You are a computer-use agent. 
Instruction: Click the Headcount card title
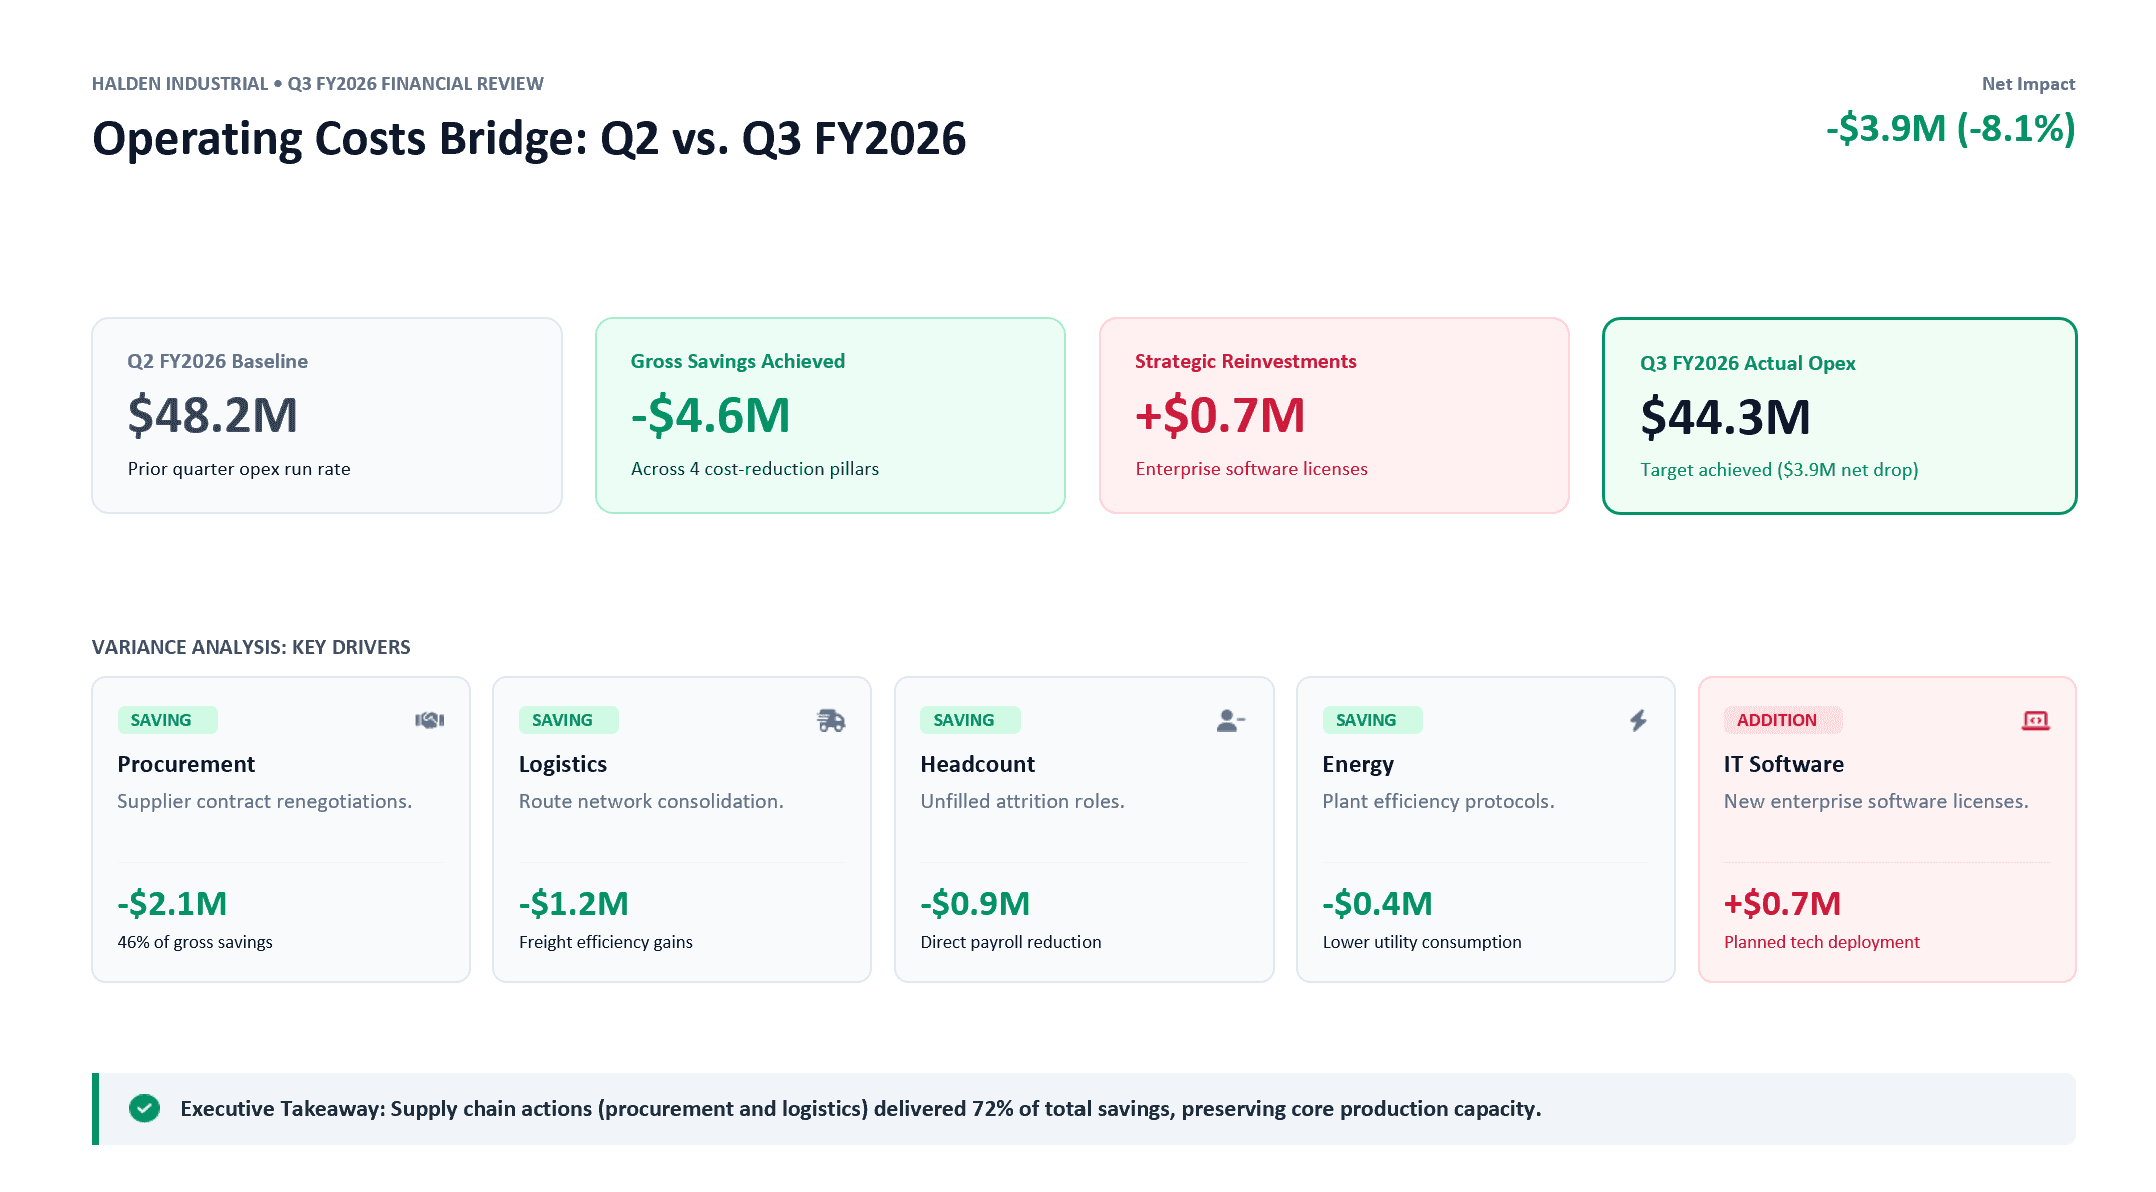coord(978,764)
